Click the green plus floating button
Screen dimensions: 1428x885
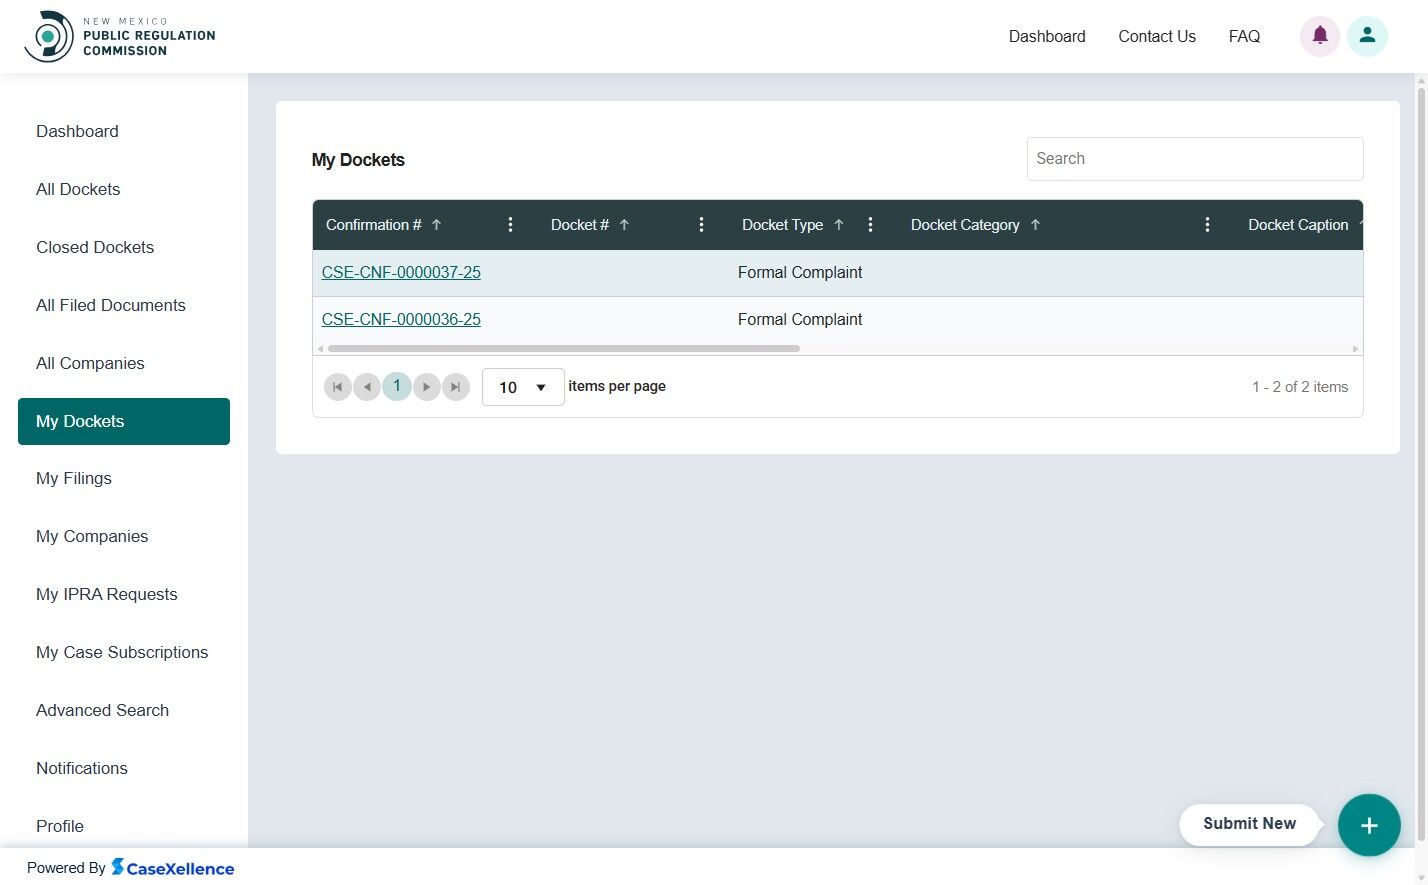(1369, 825)
